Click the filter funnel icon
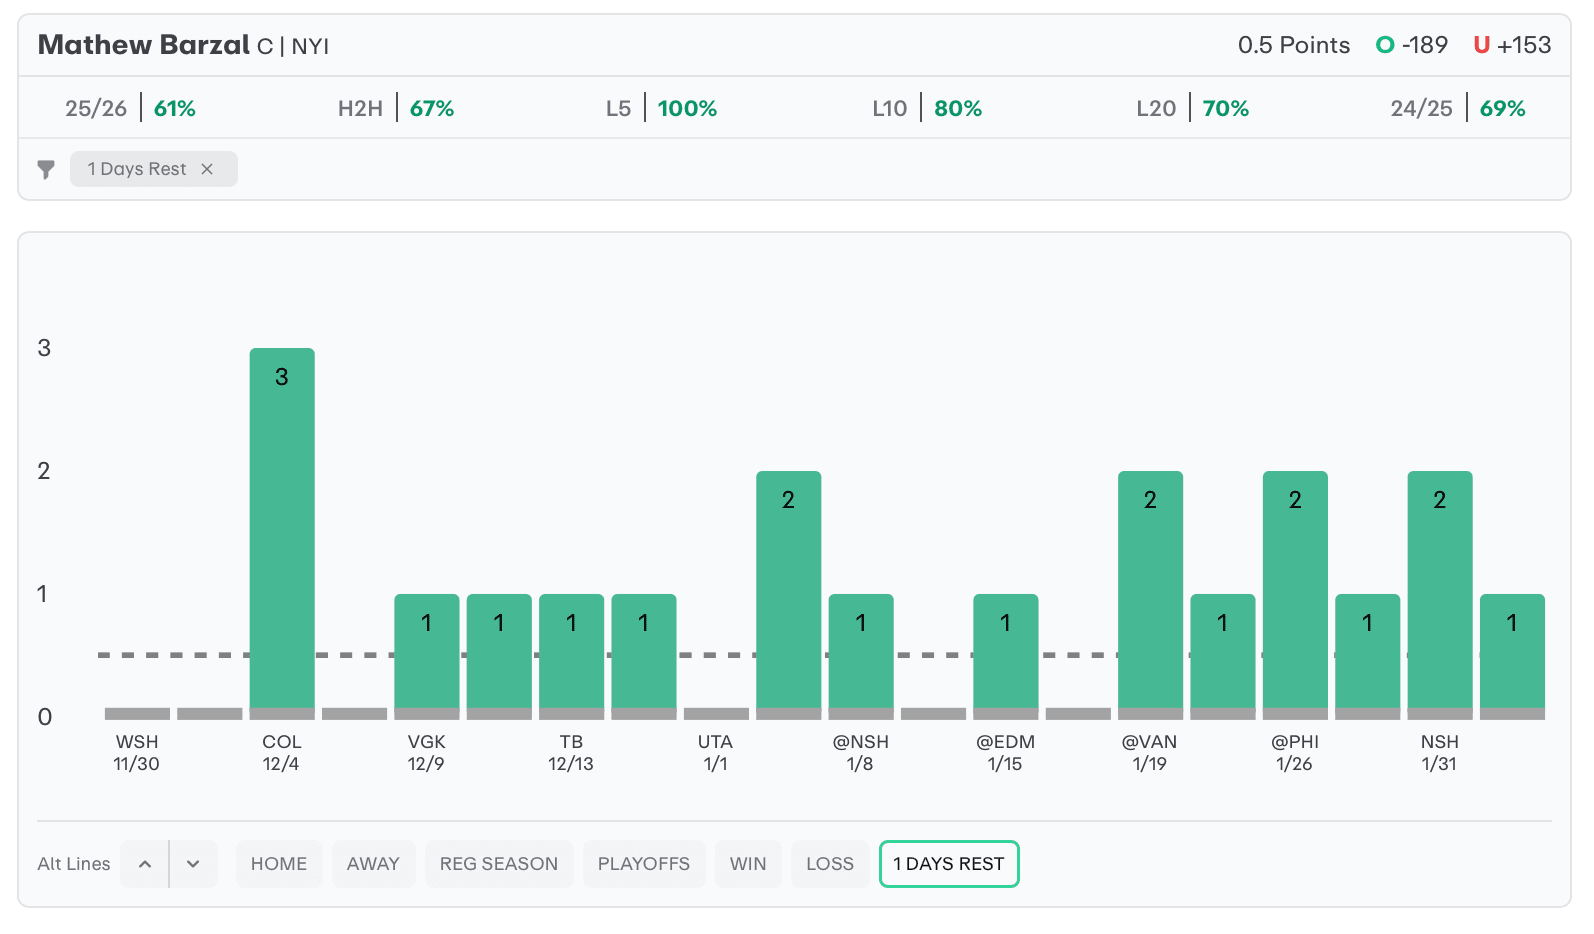Viewport: 1594px width, 934px height. [46, 169]
